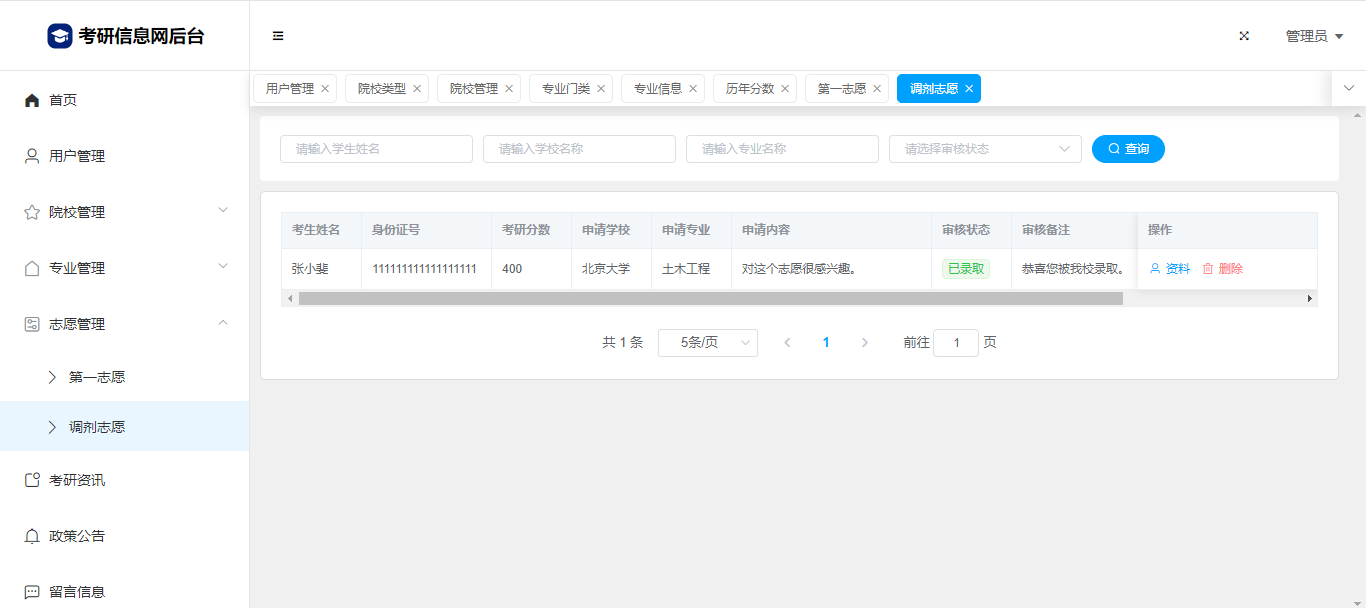View 张小斐's profile via 资料 link
1366x608 pixels.
click(x=1170, y=269)
